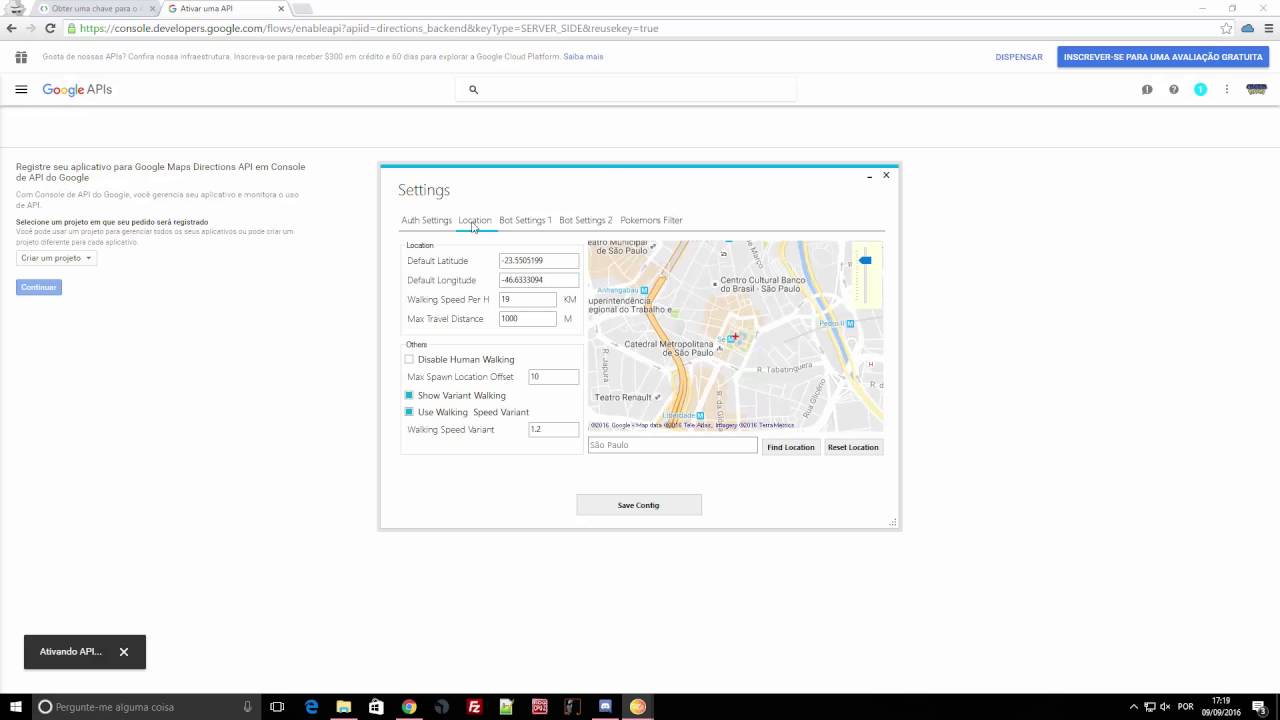Open the Chrome menu button
The image size is (1280, 720).
(1269, 28)
